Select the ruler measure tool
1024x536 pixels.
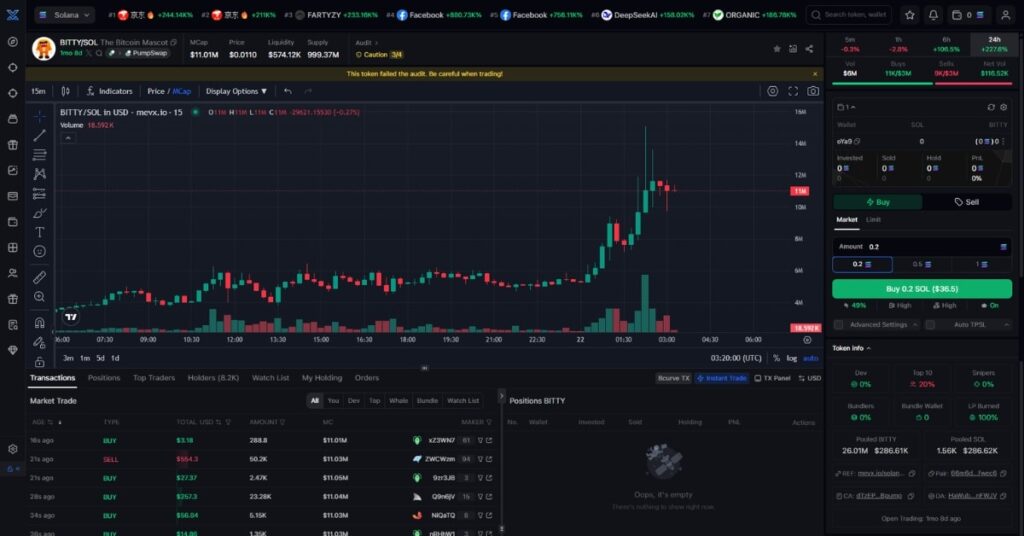click(40, 277)
